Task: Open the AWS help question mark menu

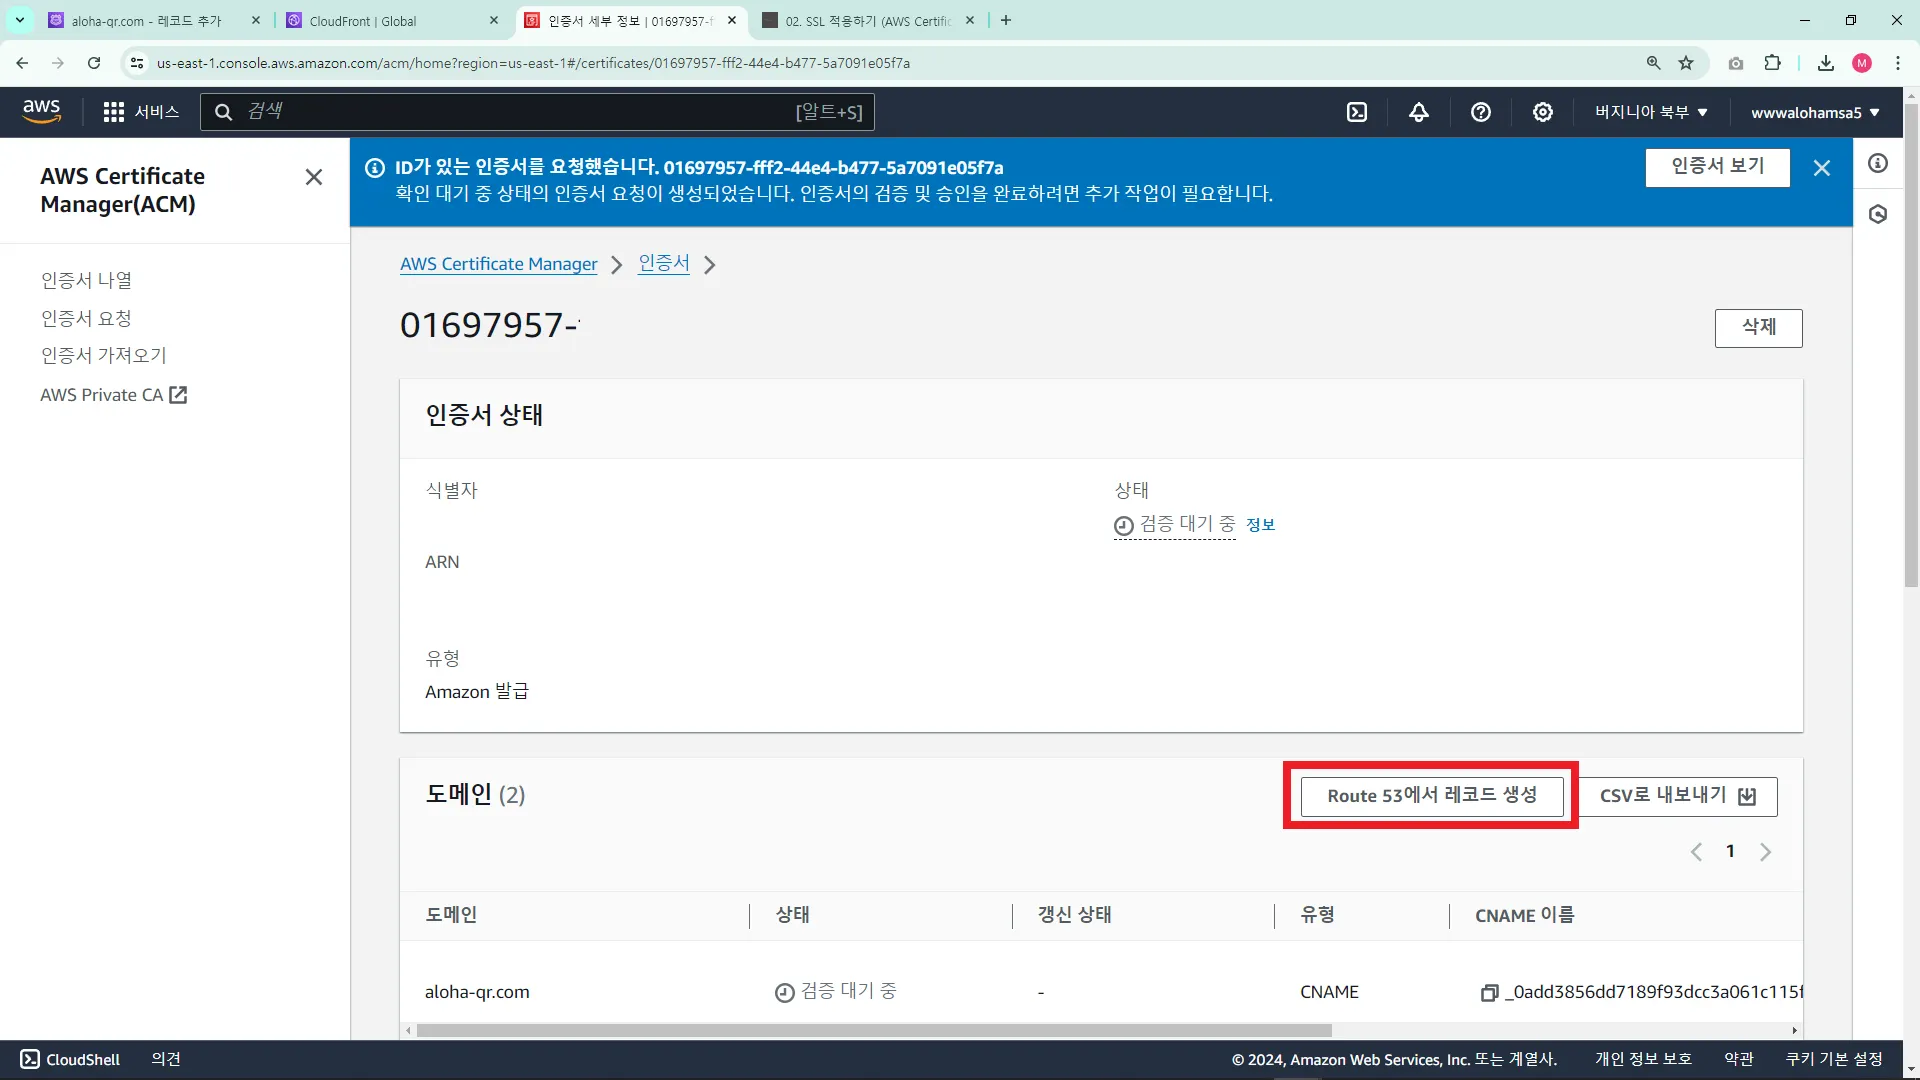Action: [1480, 112]
